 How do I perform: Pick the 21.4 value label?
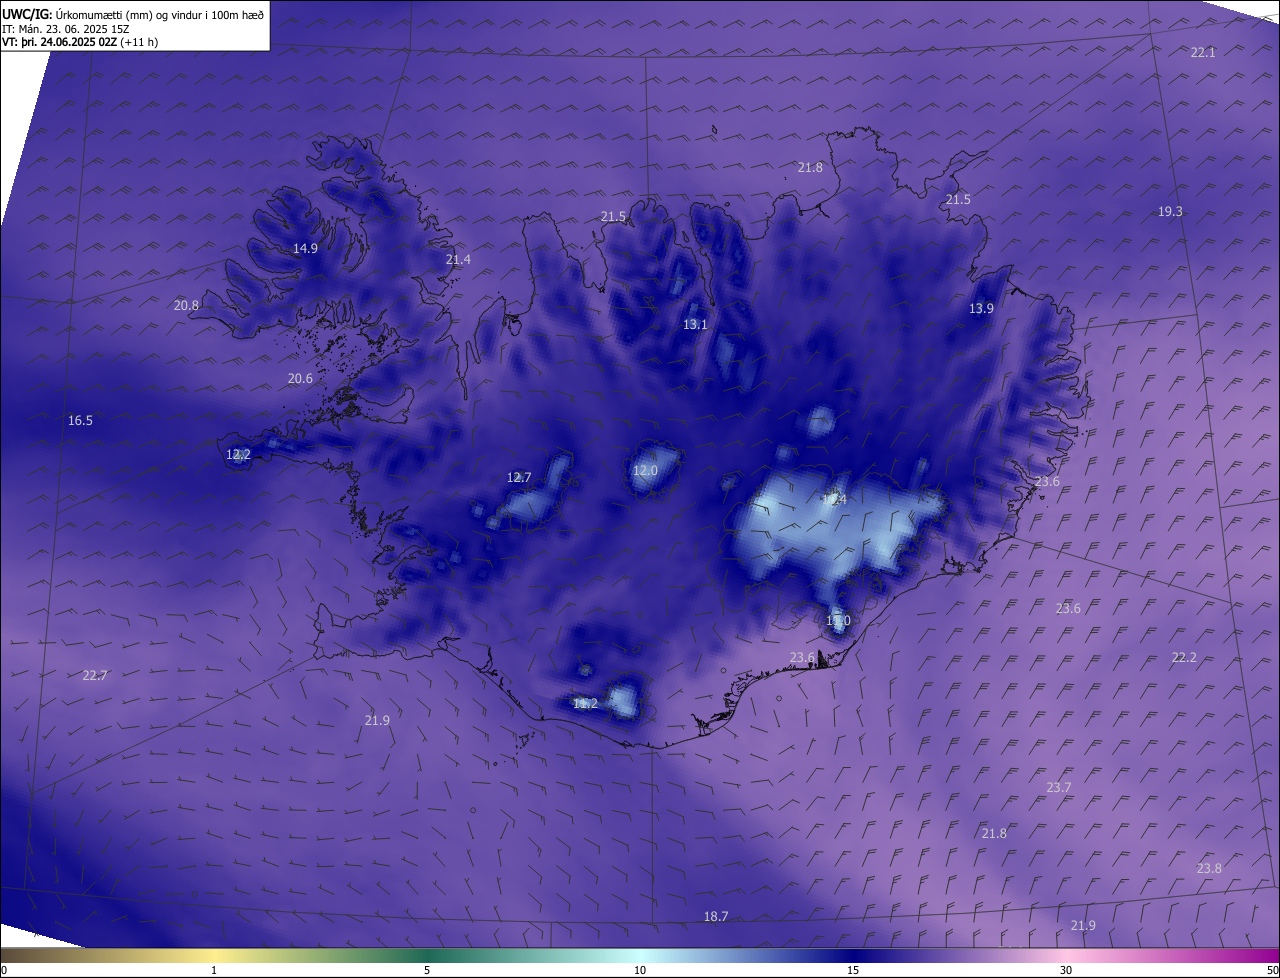click(x=458, y=260)
